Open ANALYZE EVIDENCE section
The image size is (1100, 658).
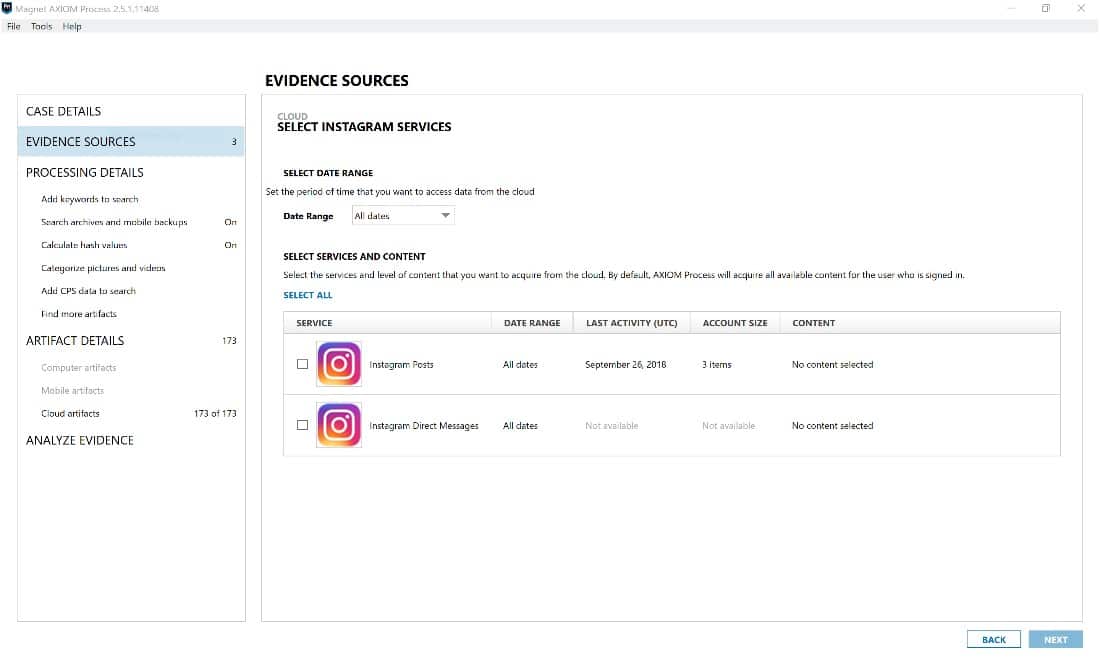80,441
